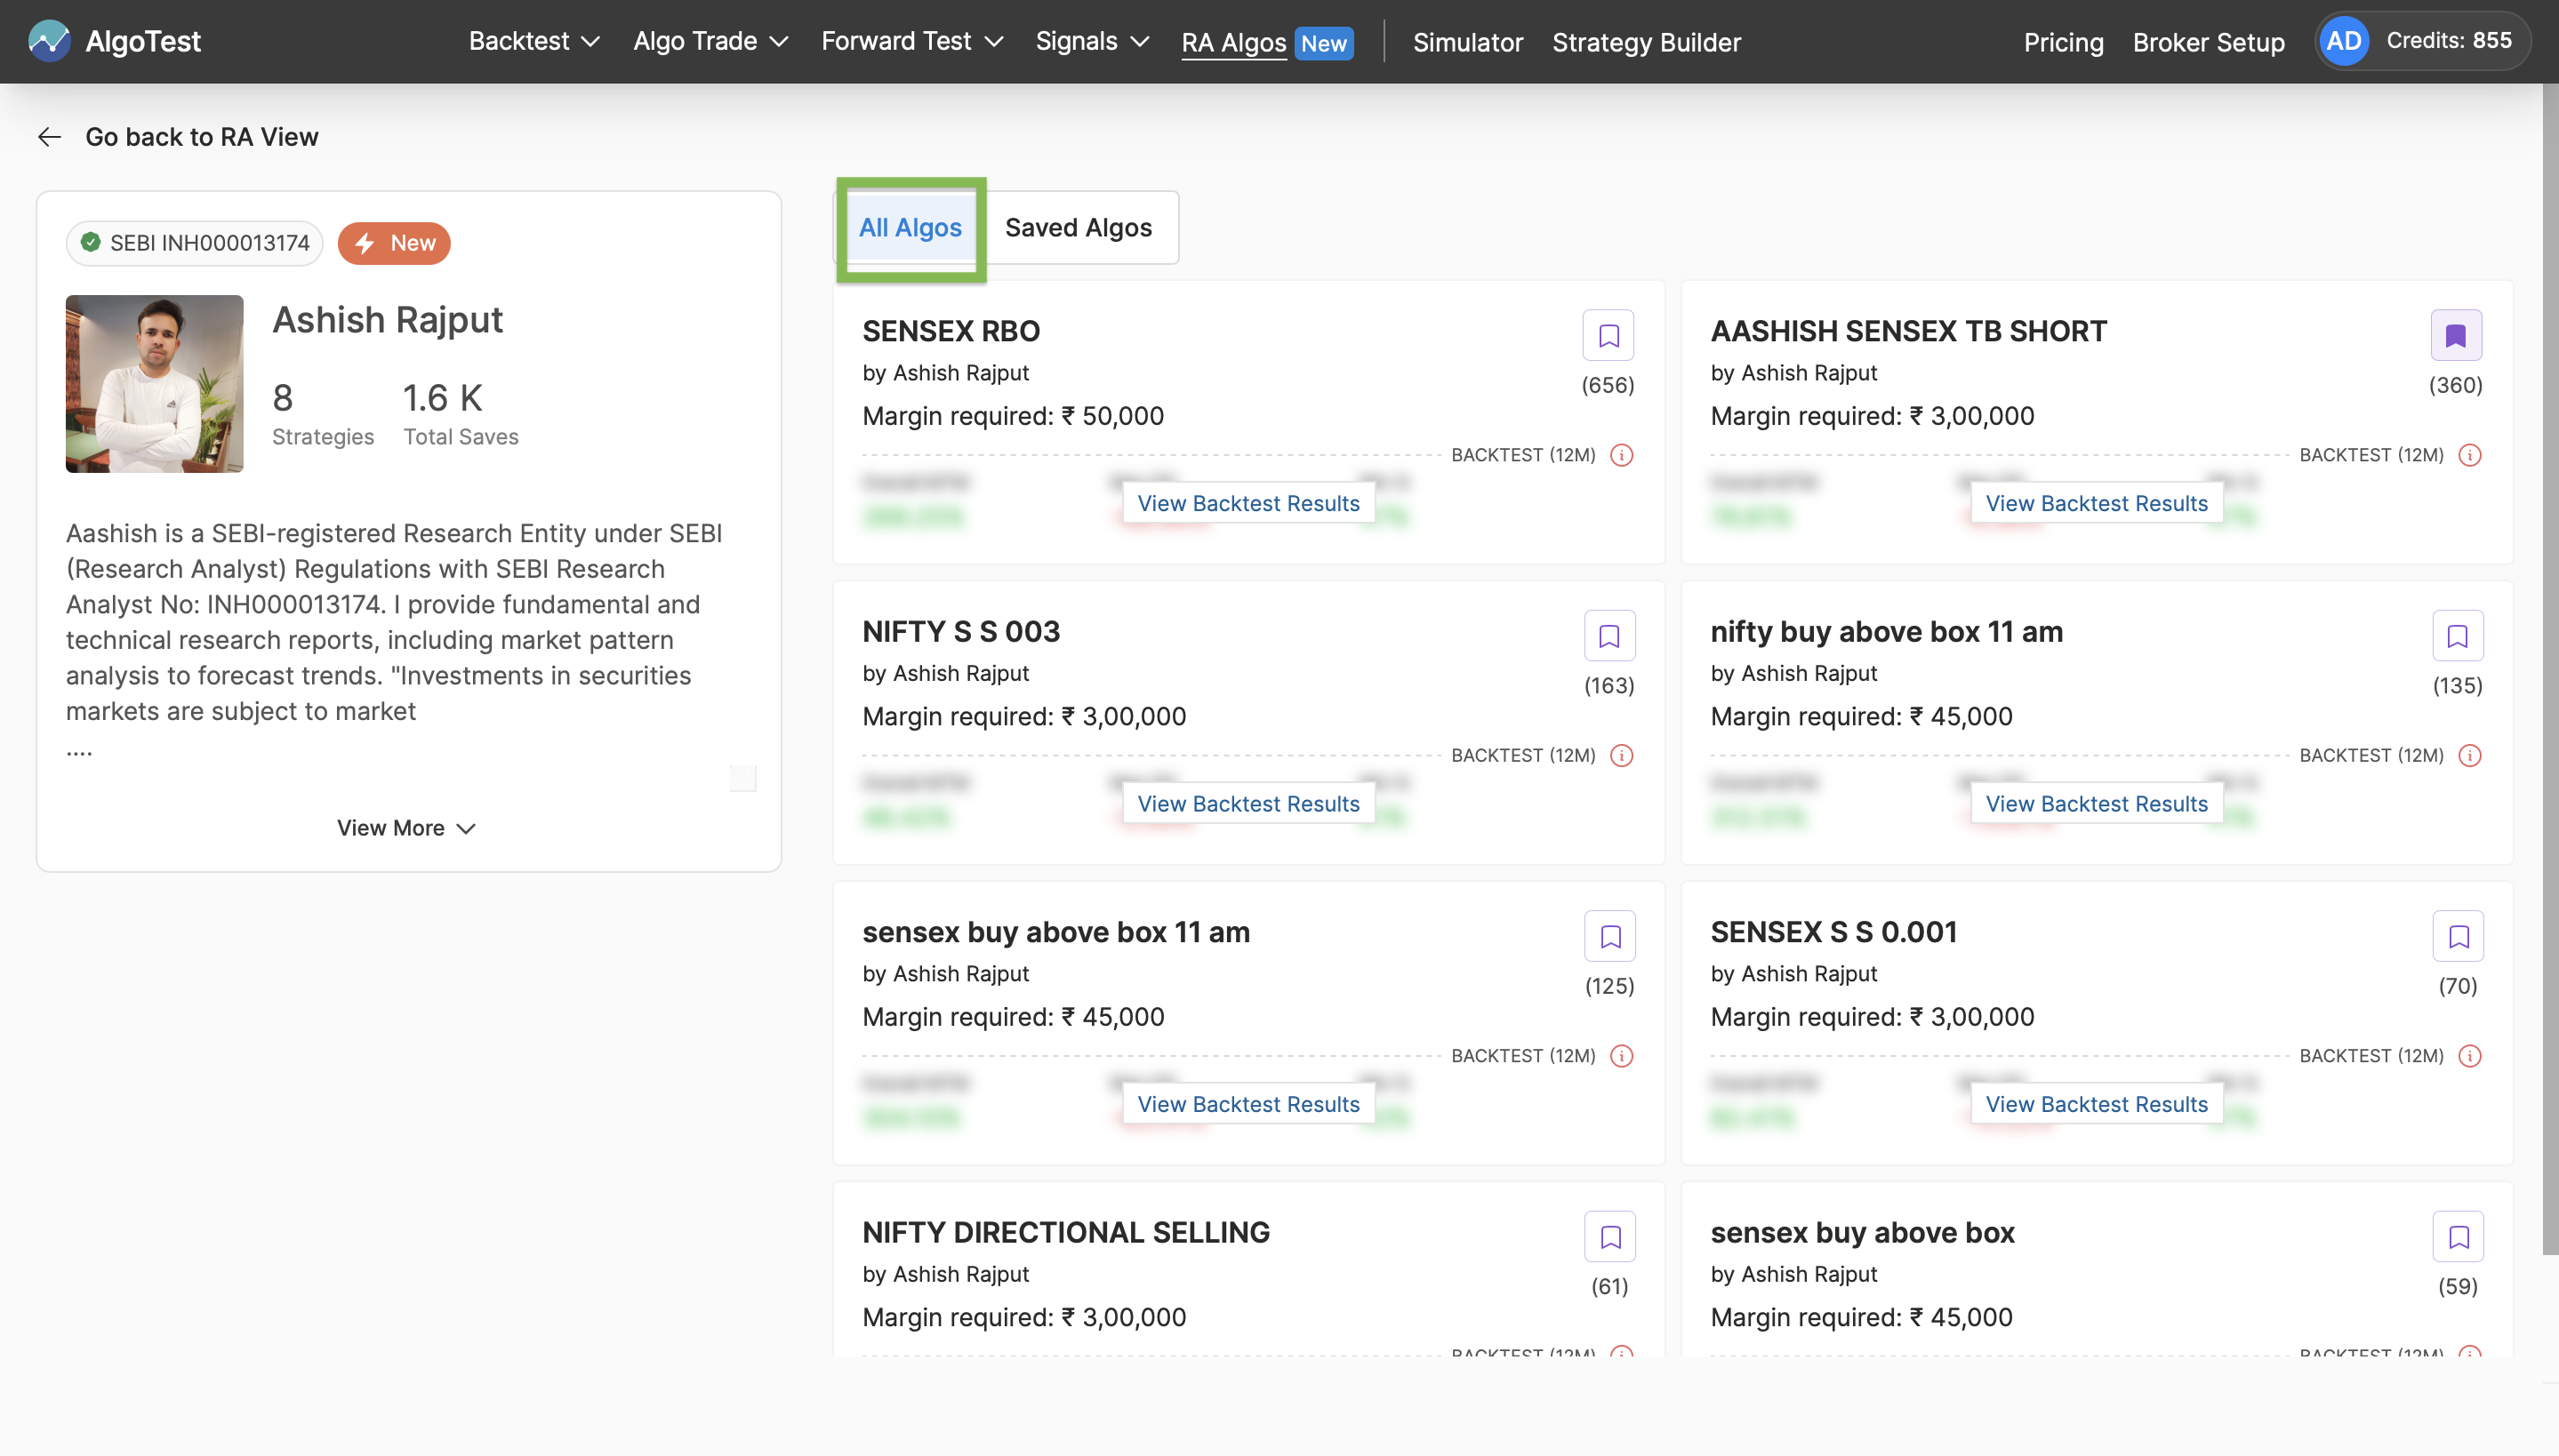Bookmark nifty buy above box 11 am
This screenshot has width=2559, height=1456.
point(2457,636)
